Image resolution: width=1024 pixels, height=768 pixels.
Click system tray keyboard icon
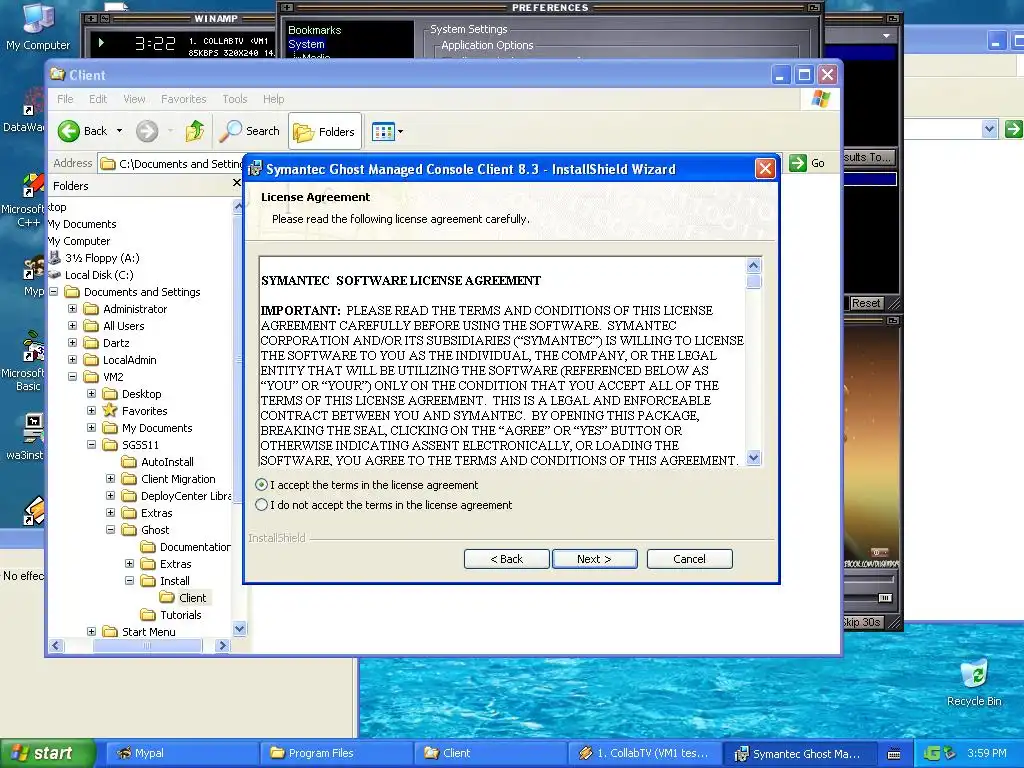coord(894,754)
